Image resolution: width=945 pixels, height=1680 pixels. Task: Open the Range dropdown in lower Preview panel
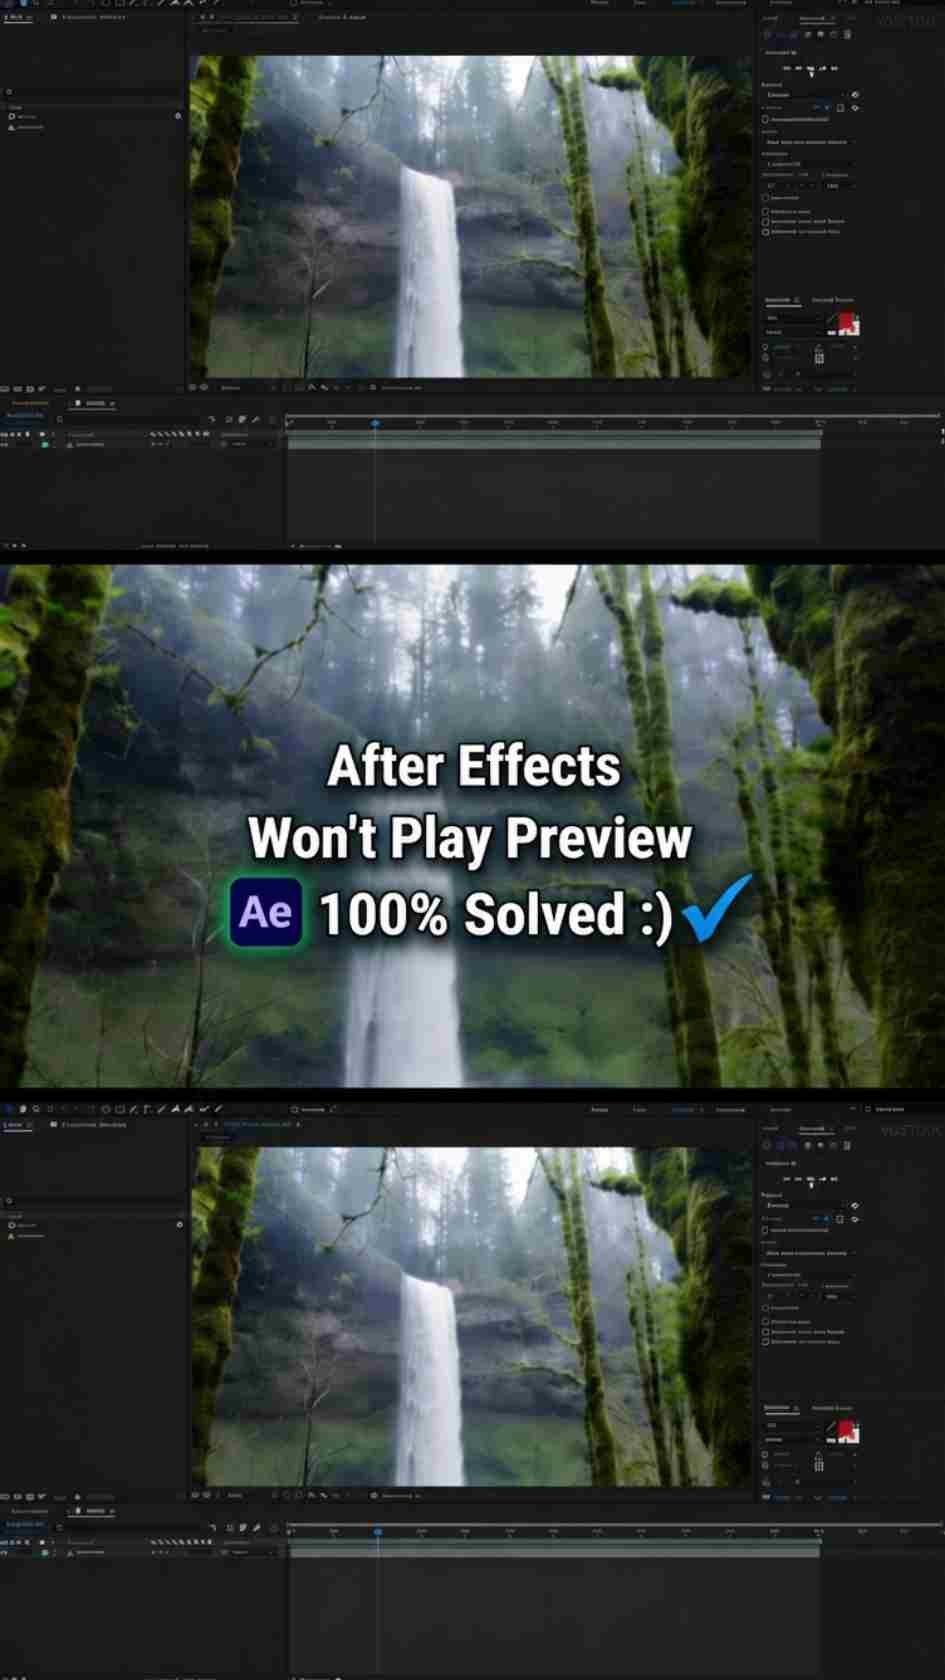(810, 1253)
